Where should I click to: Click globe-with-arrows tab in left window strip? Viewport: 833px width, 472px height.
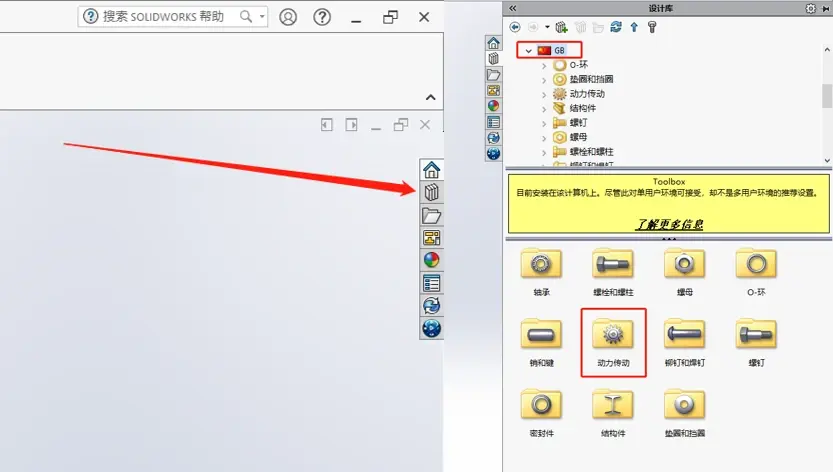tap(431, 306)
